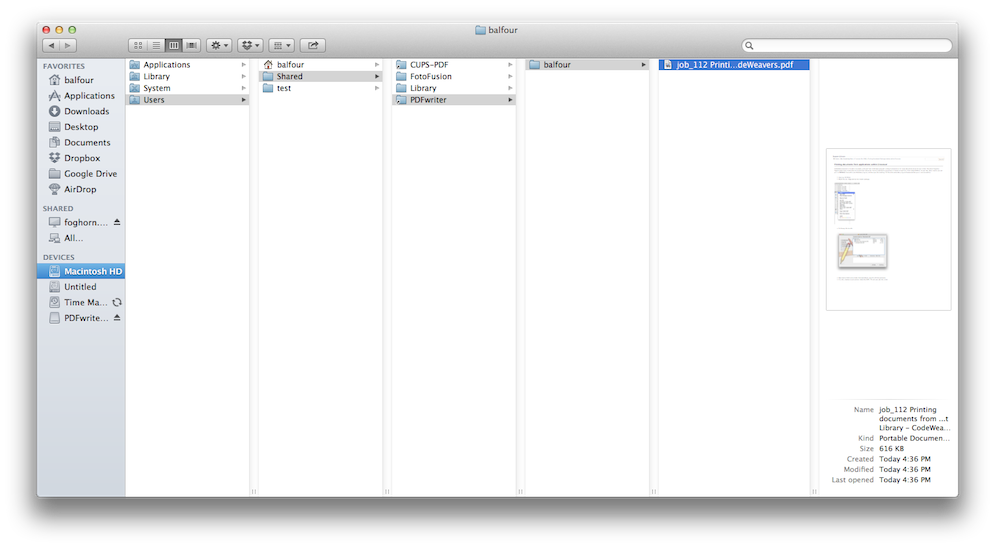
Task: Eject the PDFwriter device
Action: pyautogui.click(x=117, y=318)
